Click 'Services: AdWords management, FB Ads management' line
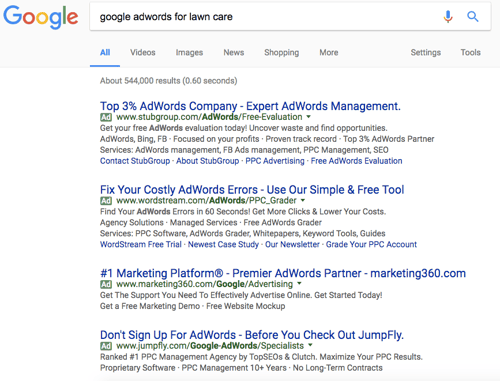The width and height of the screenshot is (500, 381). (x=244, y=150)
